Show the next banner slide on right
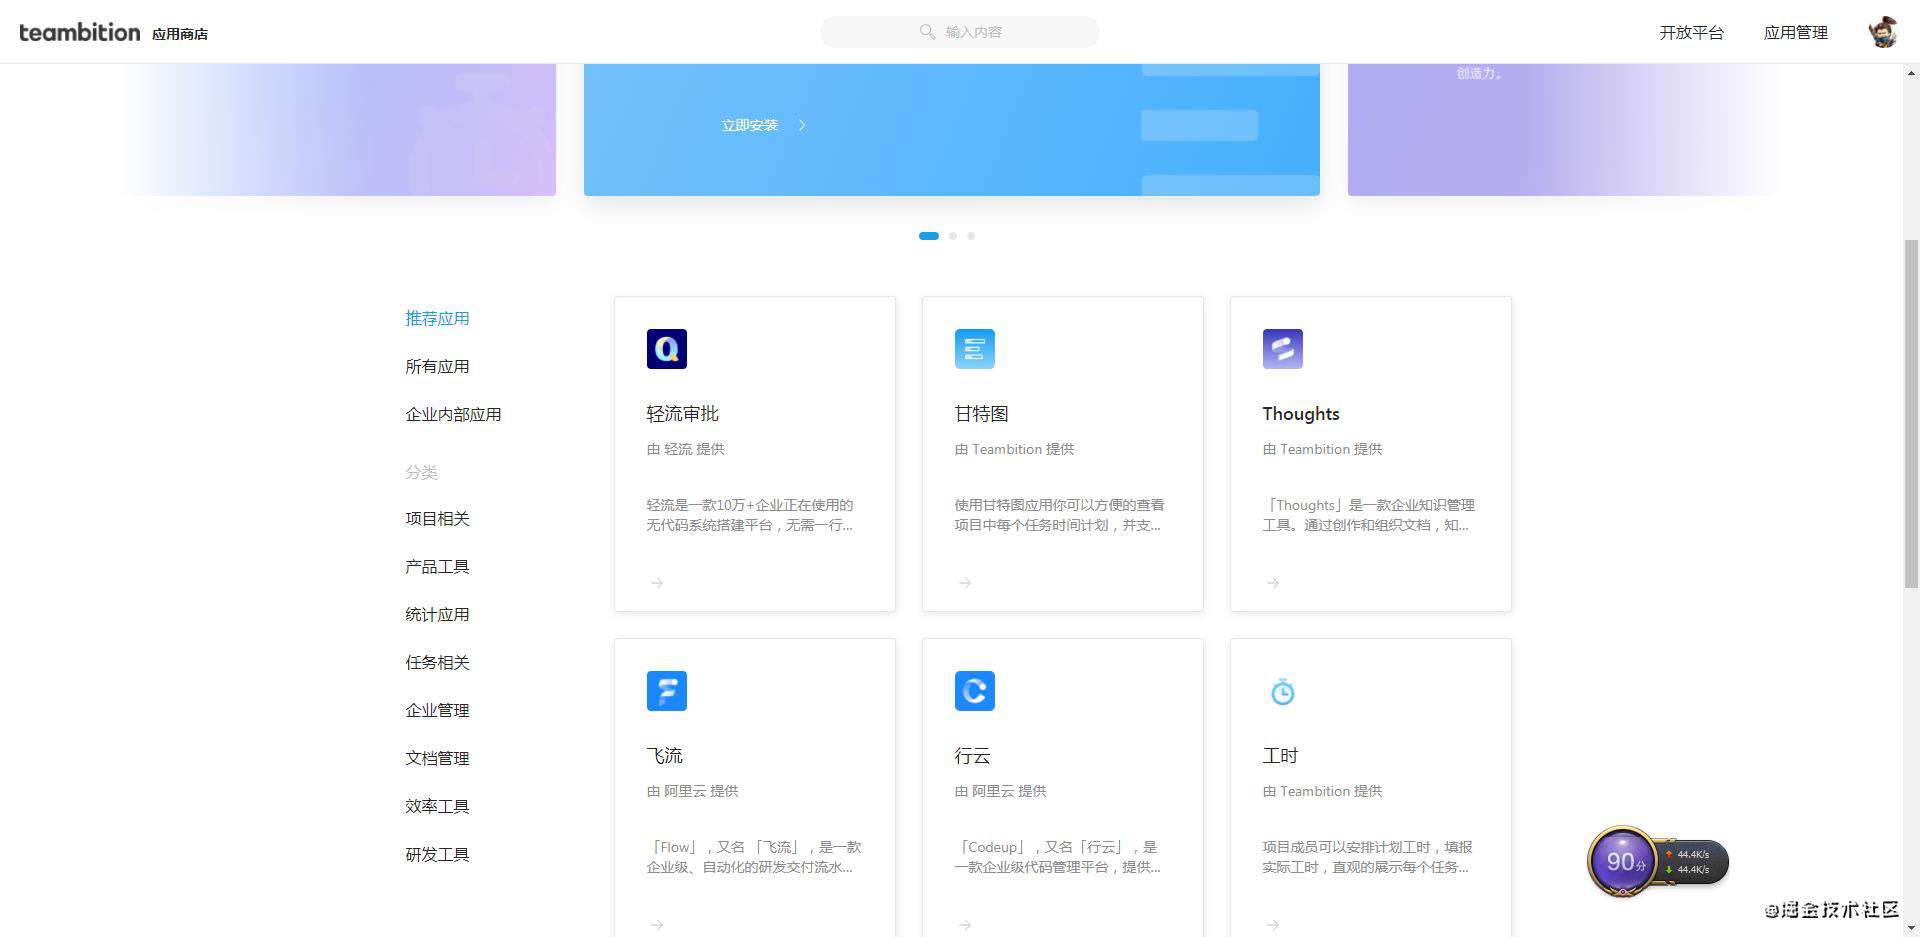 pyautogui.click(x=1564, y=129)
